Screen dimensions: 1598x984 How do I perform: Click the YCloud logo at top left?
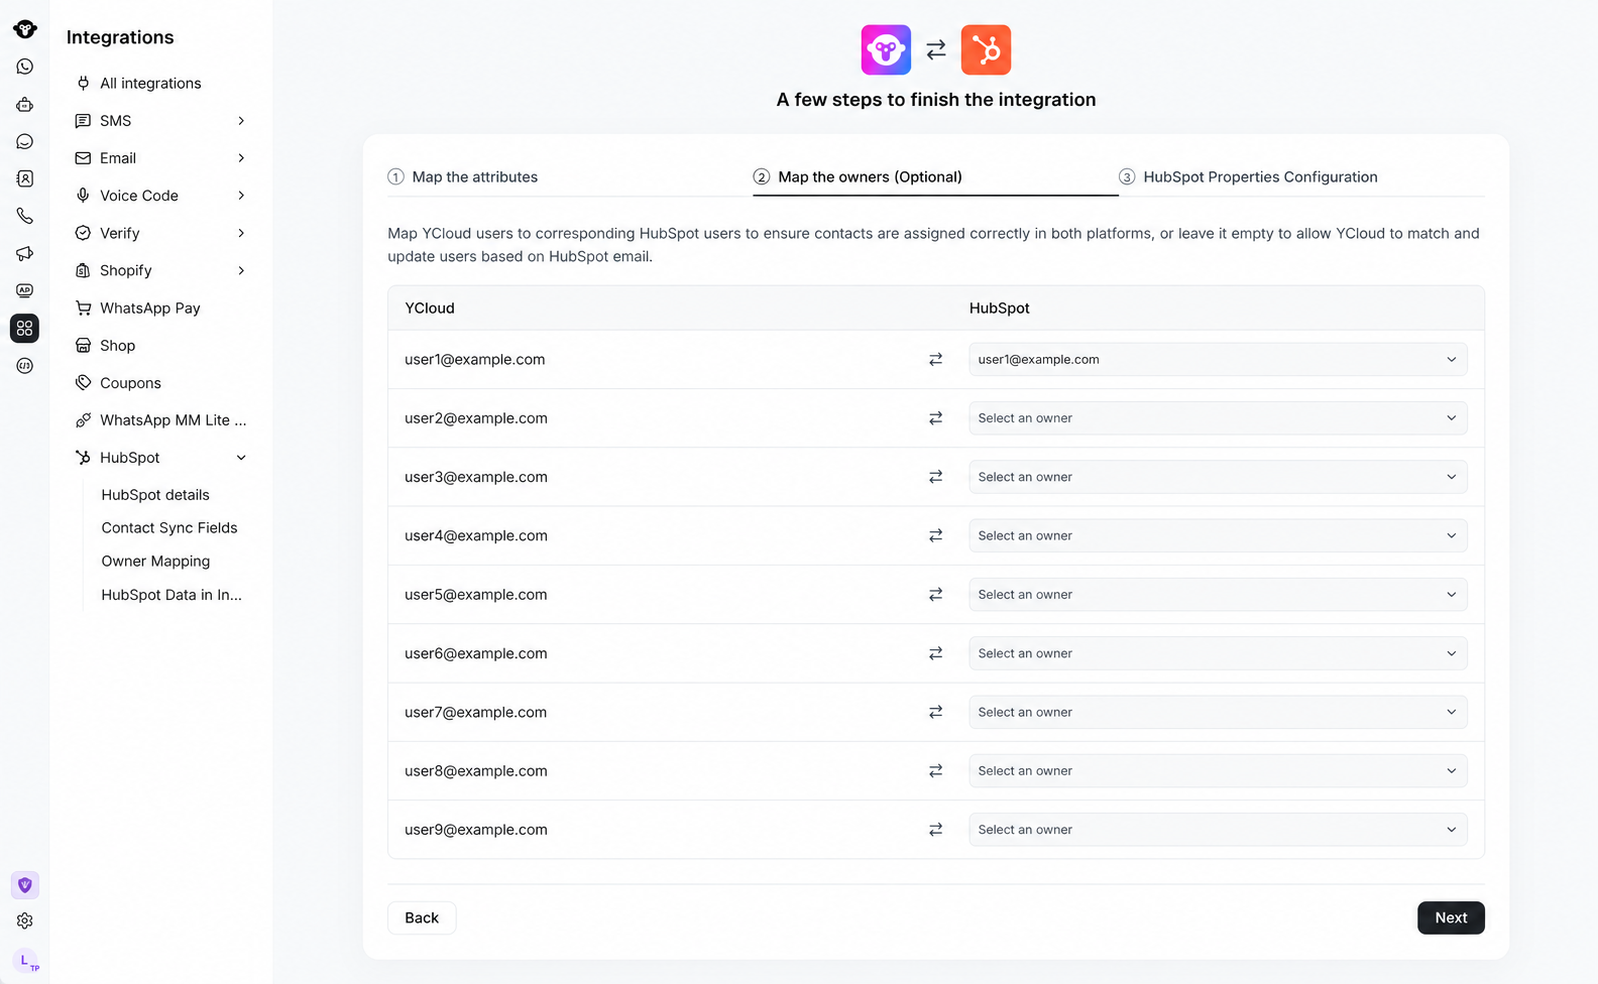click(25, 29)
